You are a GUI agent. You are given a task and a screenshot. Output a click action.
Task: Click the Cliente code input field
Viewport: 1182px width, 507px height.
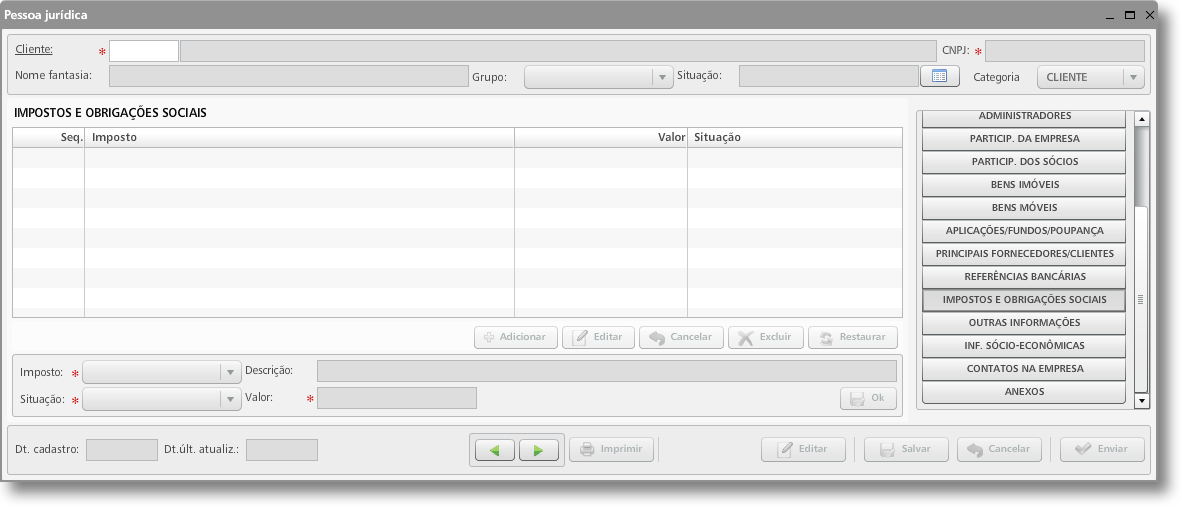144,50
